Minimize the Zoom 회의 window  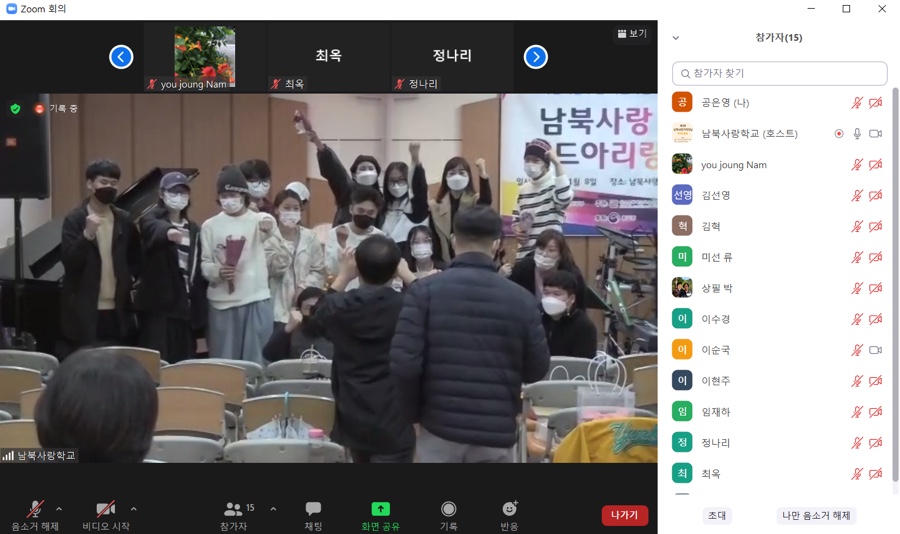click(811, 9)
